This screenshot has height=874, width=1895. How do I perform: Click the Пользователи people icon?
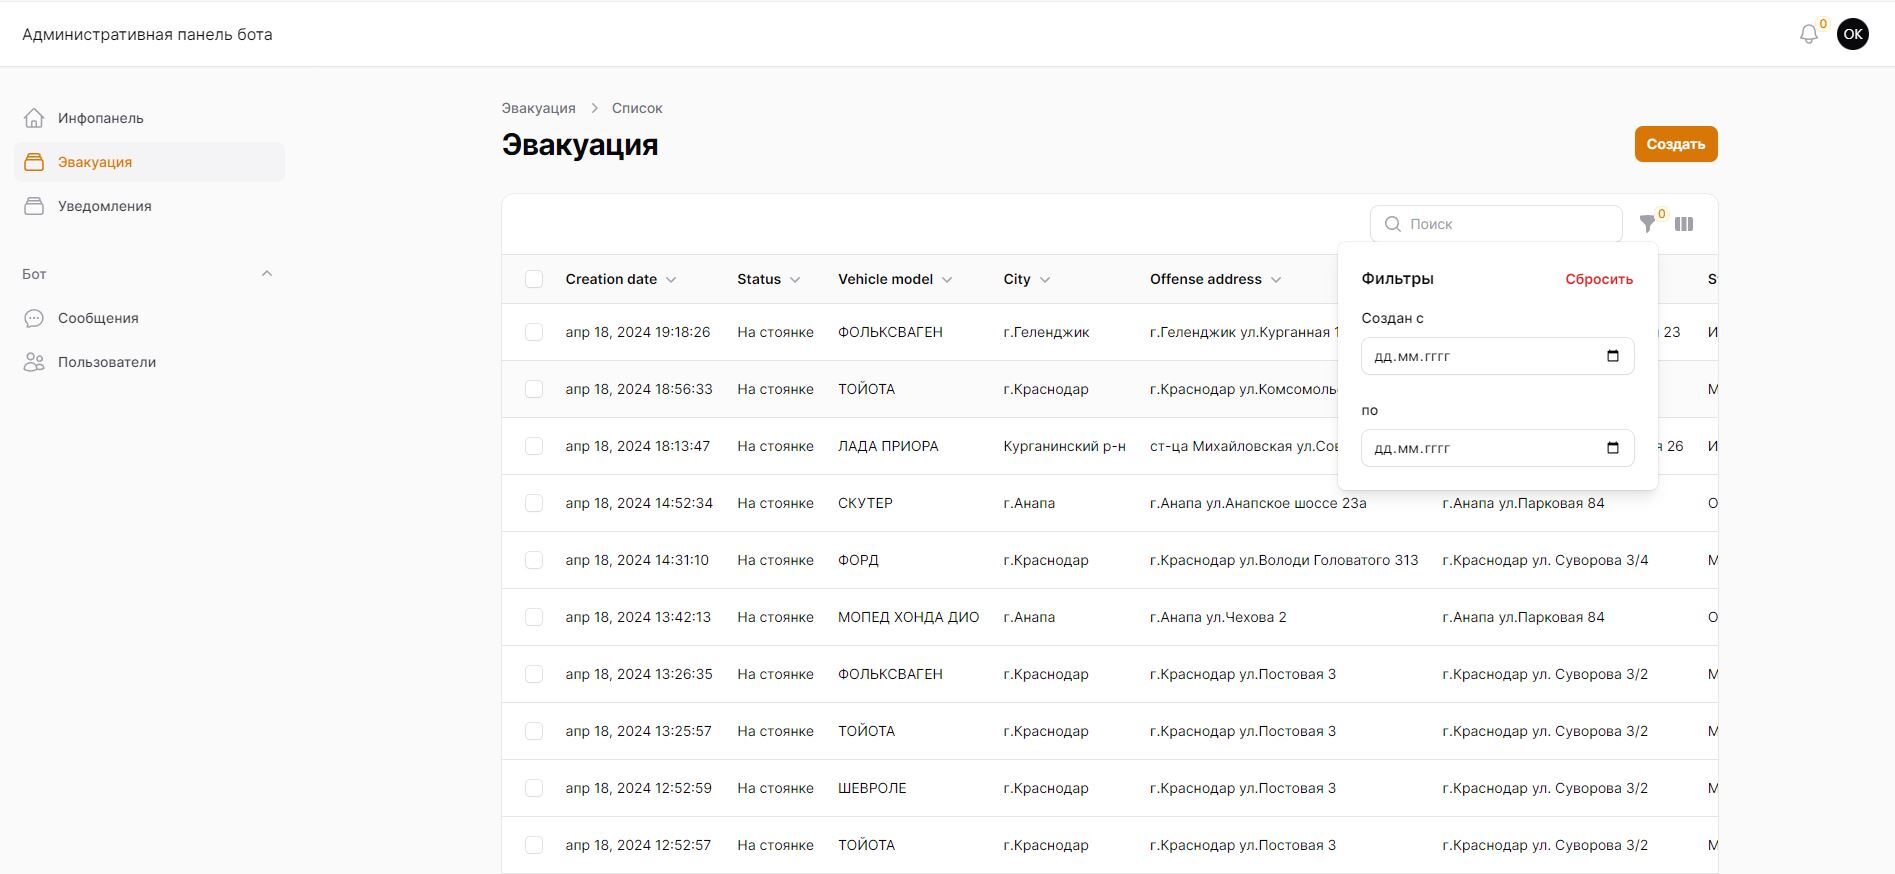34,362
